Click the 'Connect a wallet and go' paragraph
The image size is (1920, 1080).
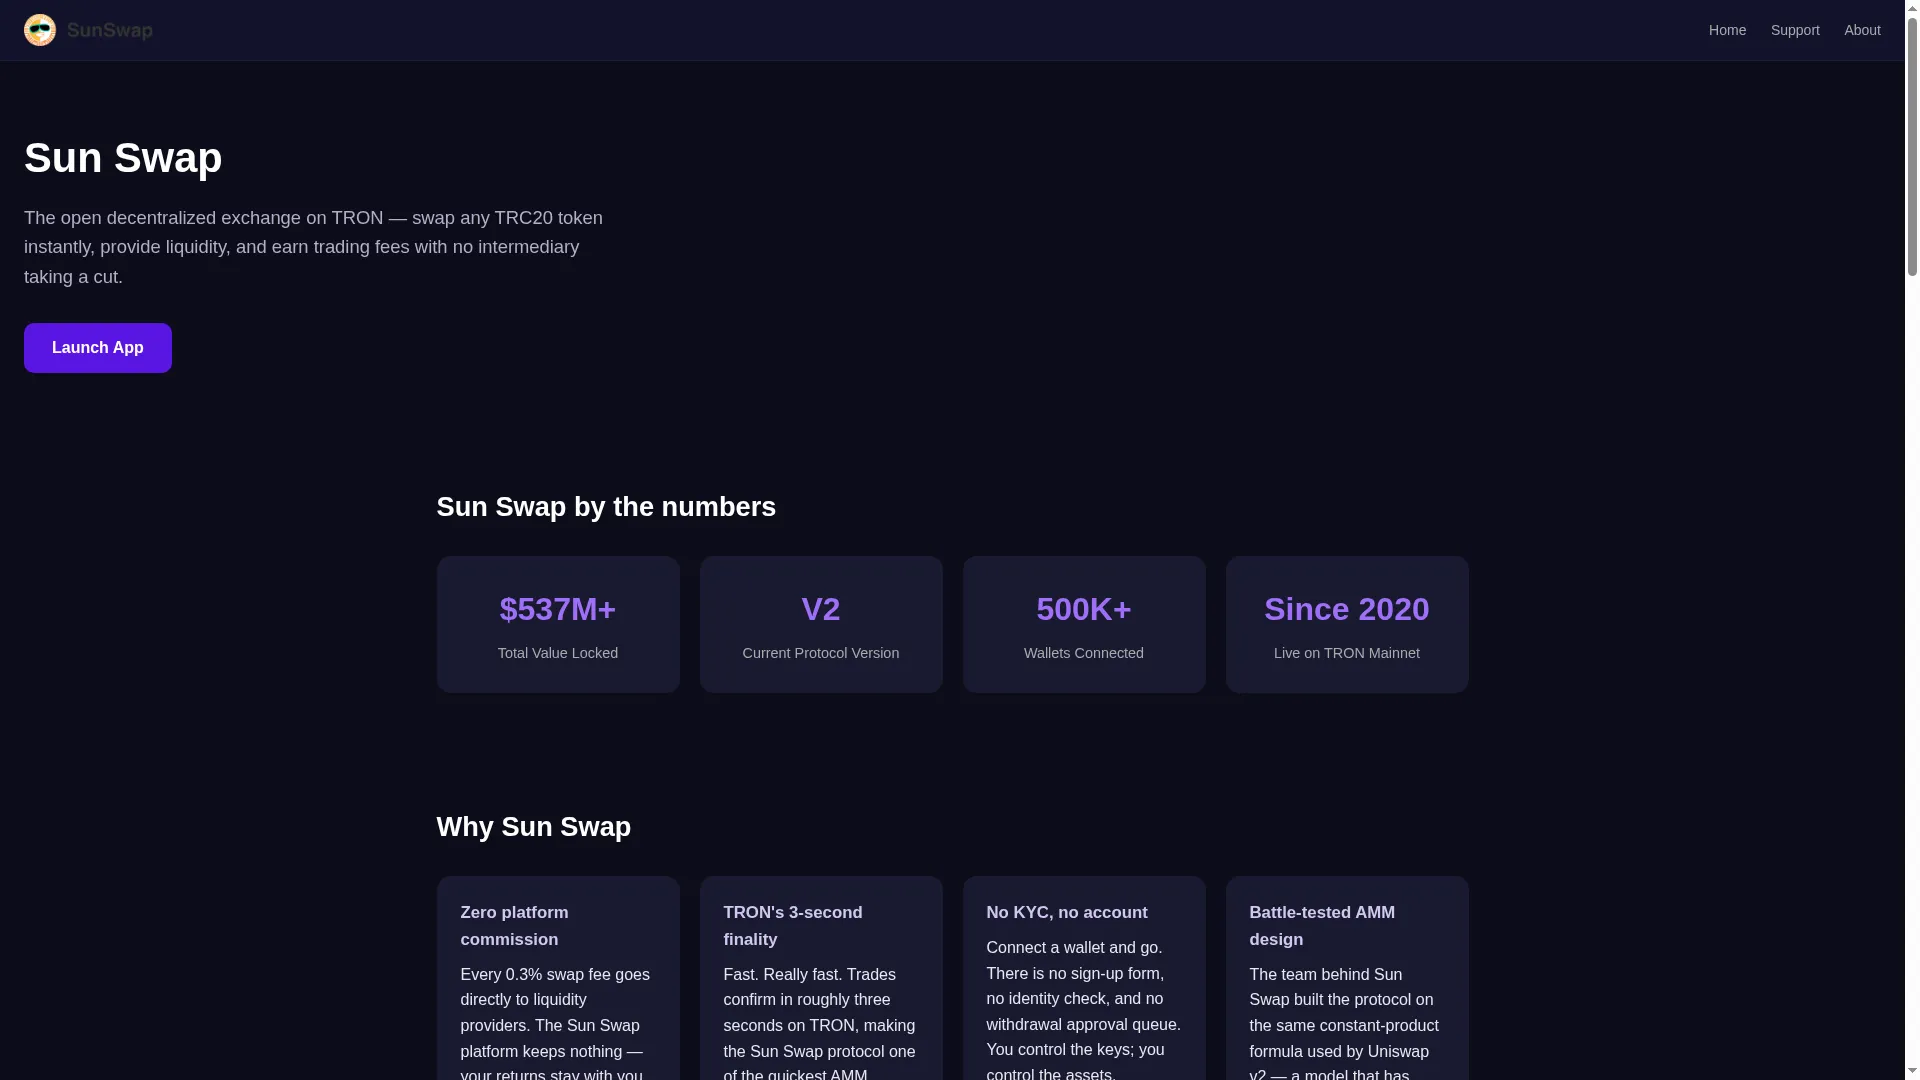click(x=1084, y=1010)
